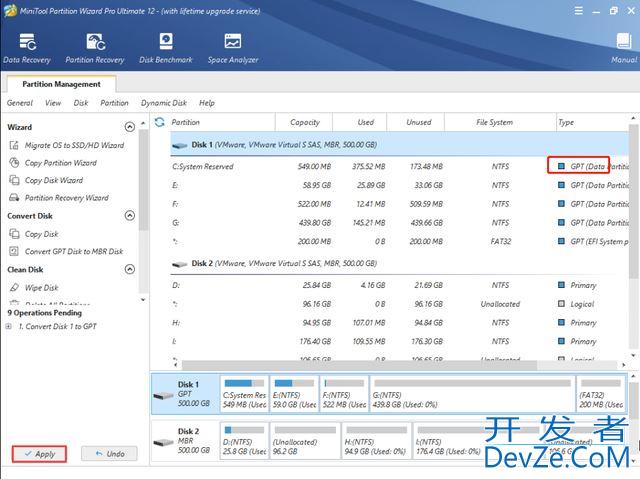Open the Disk menu
This screenshot has width=640, height=479.
coord(81,103)
